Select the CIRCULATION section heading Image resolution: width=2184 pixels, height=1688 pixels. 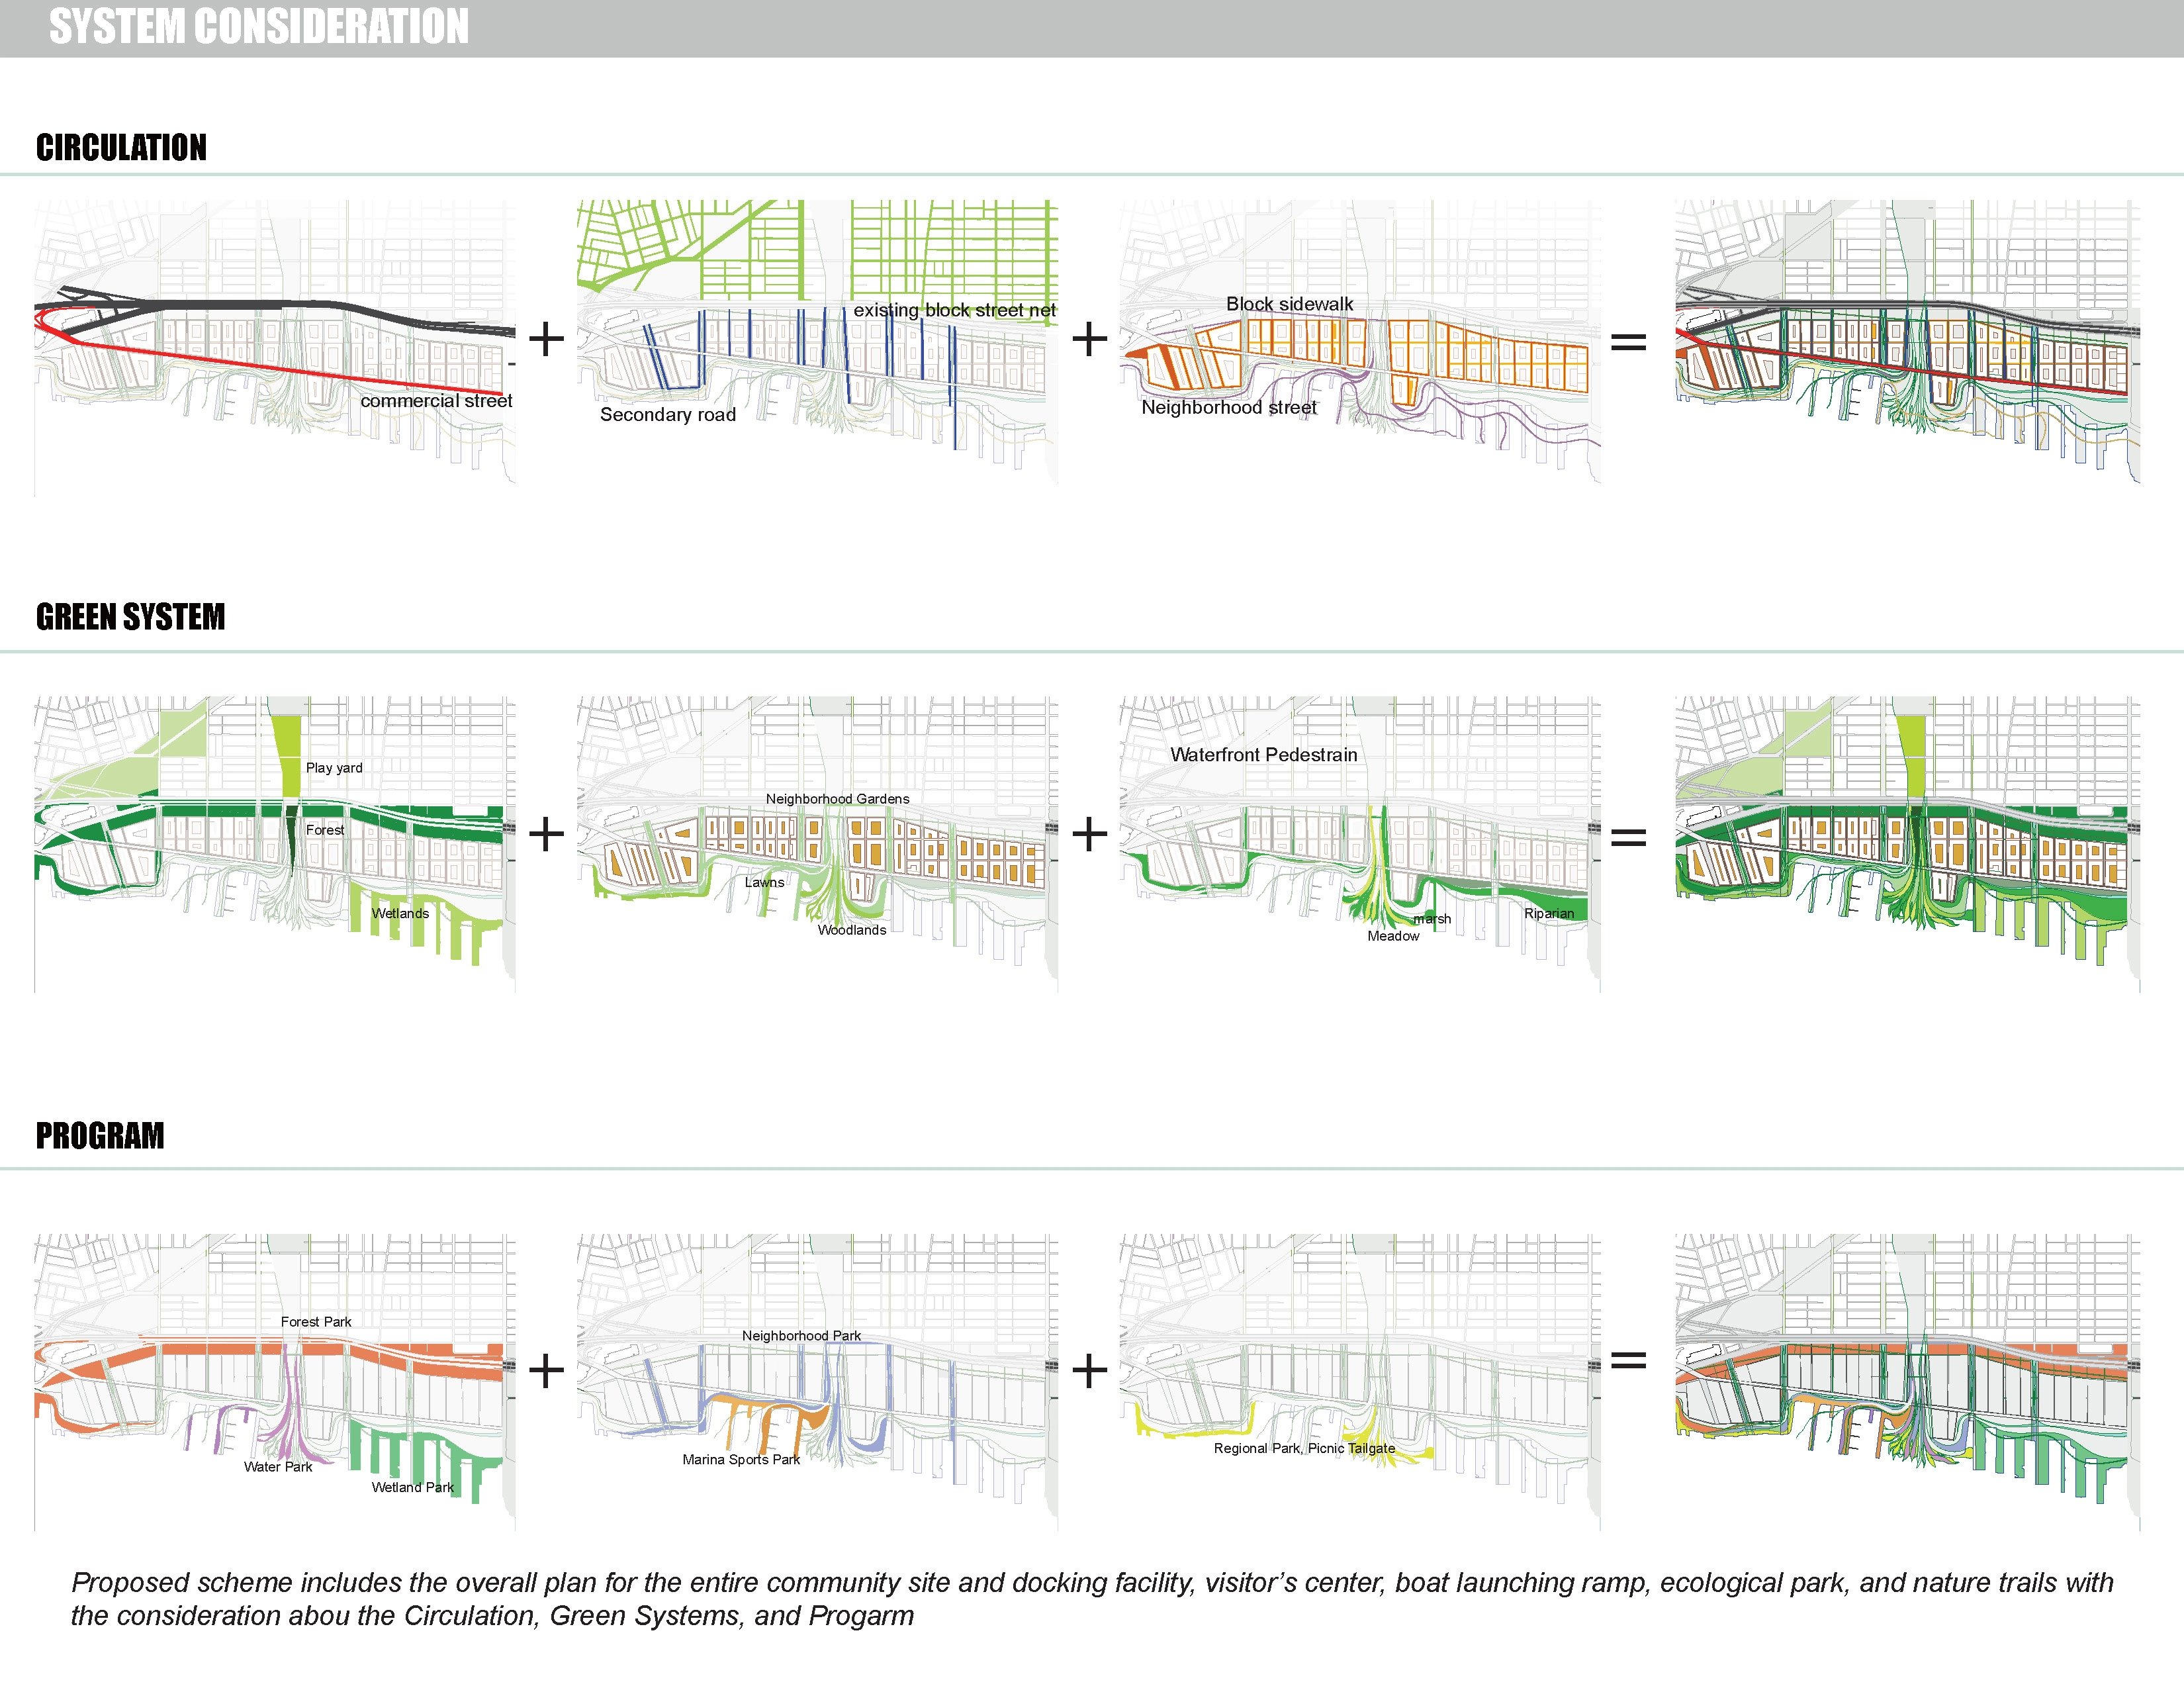121,148
